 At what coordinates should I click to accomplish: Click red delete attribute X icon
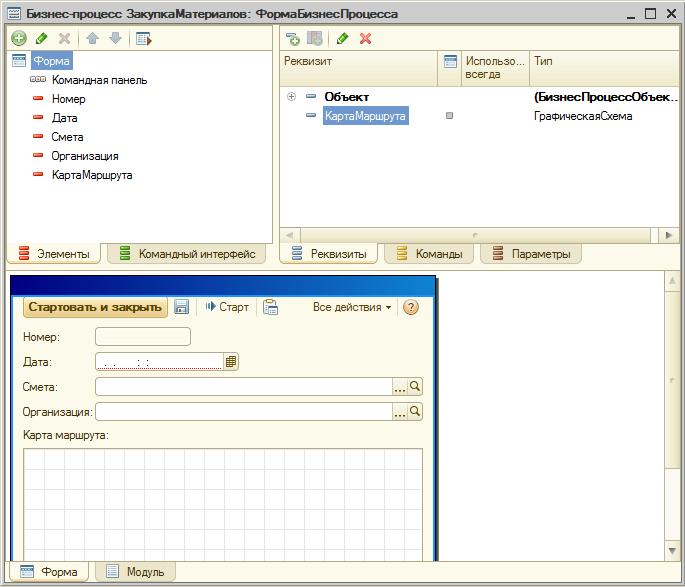366,38
